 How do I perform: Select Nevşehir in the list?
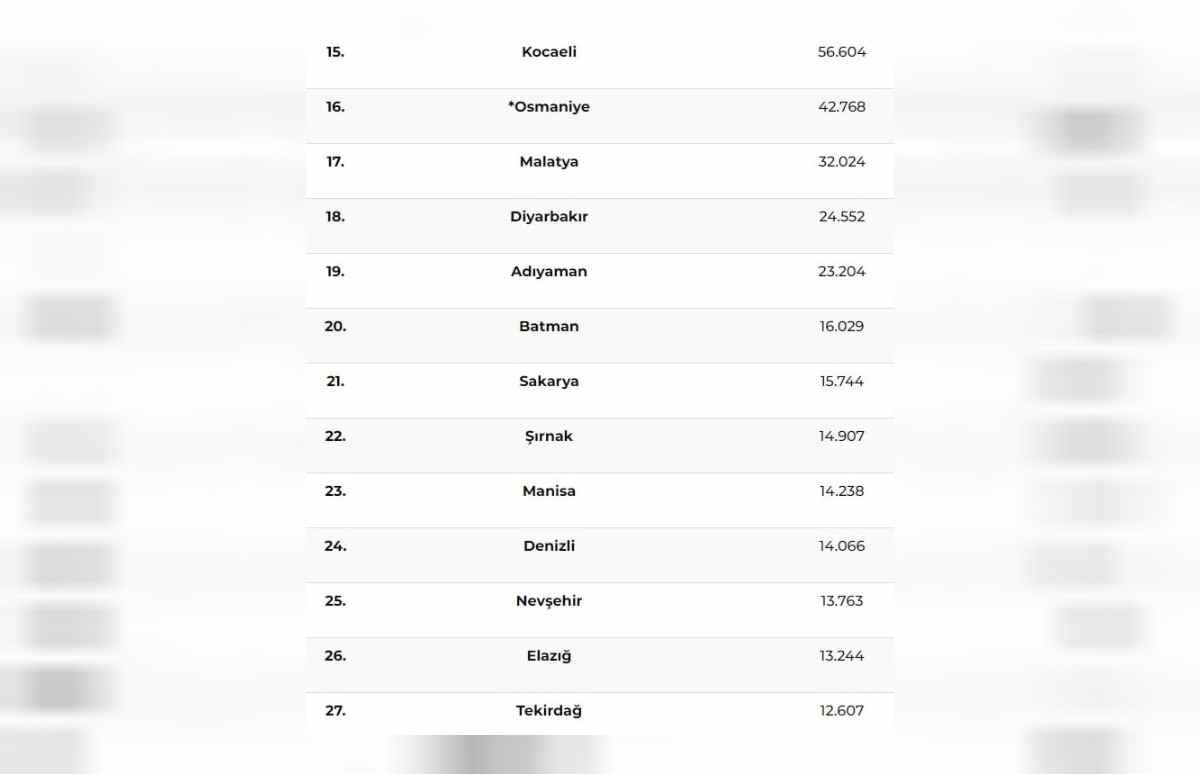point(549,602)
